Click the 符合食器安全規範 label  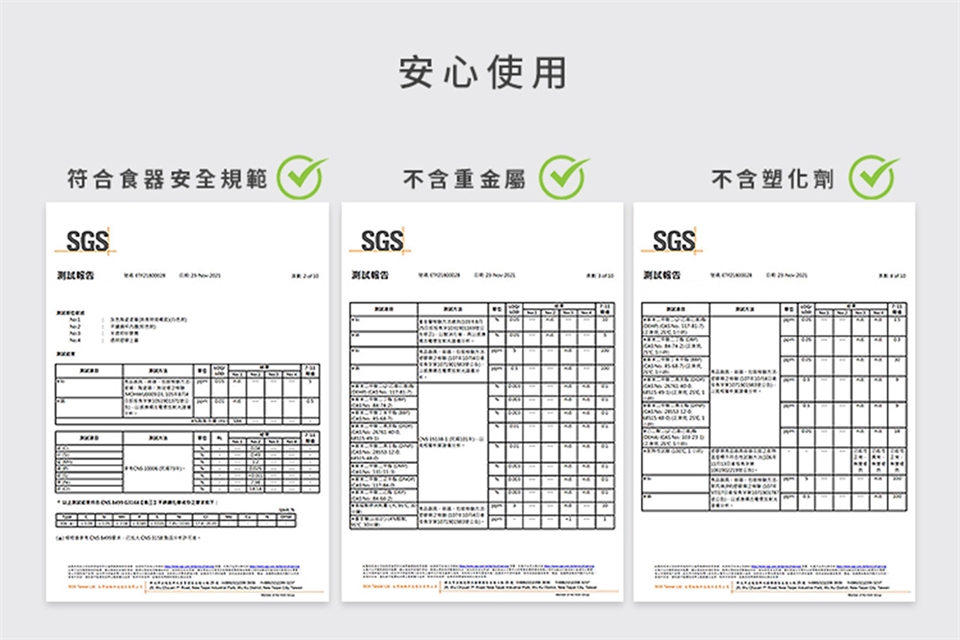167,180
